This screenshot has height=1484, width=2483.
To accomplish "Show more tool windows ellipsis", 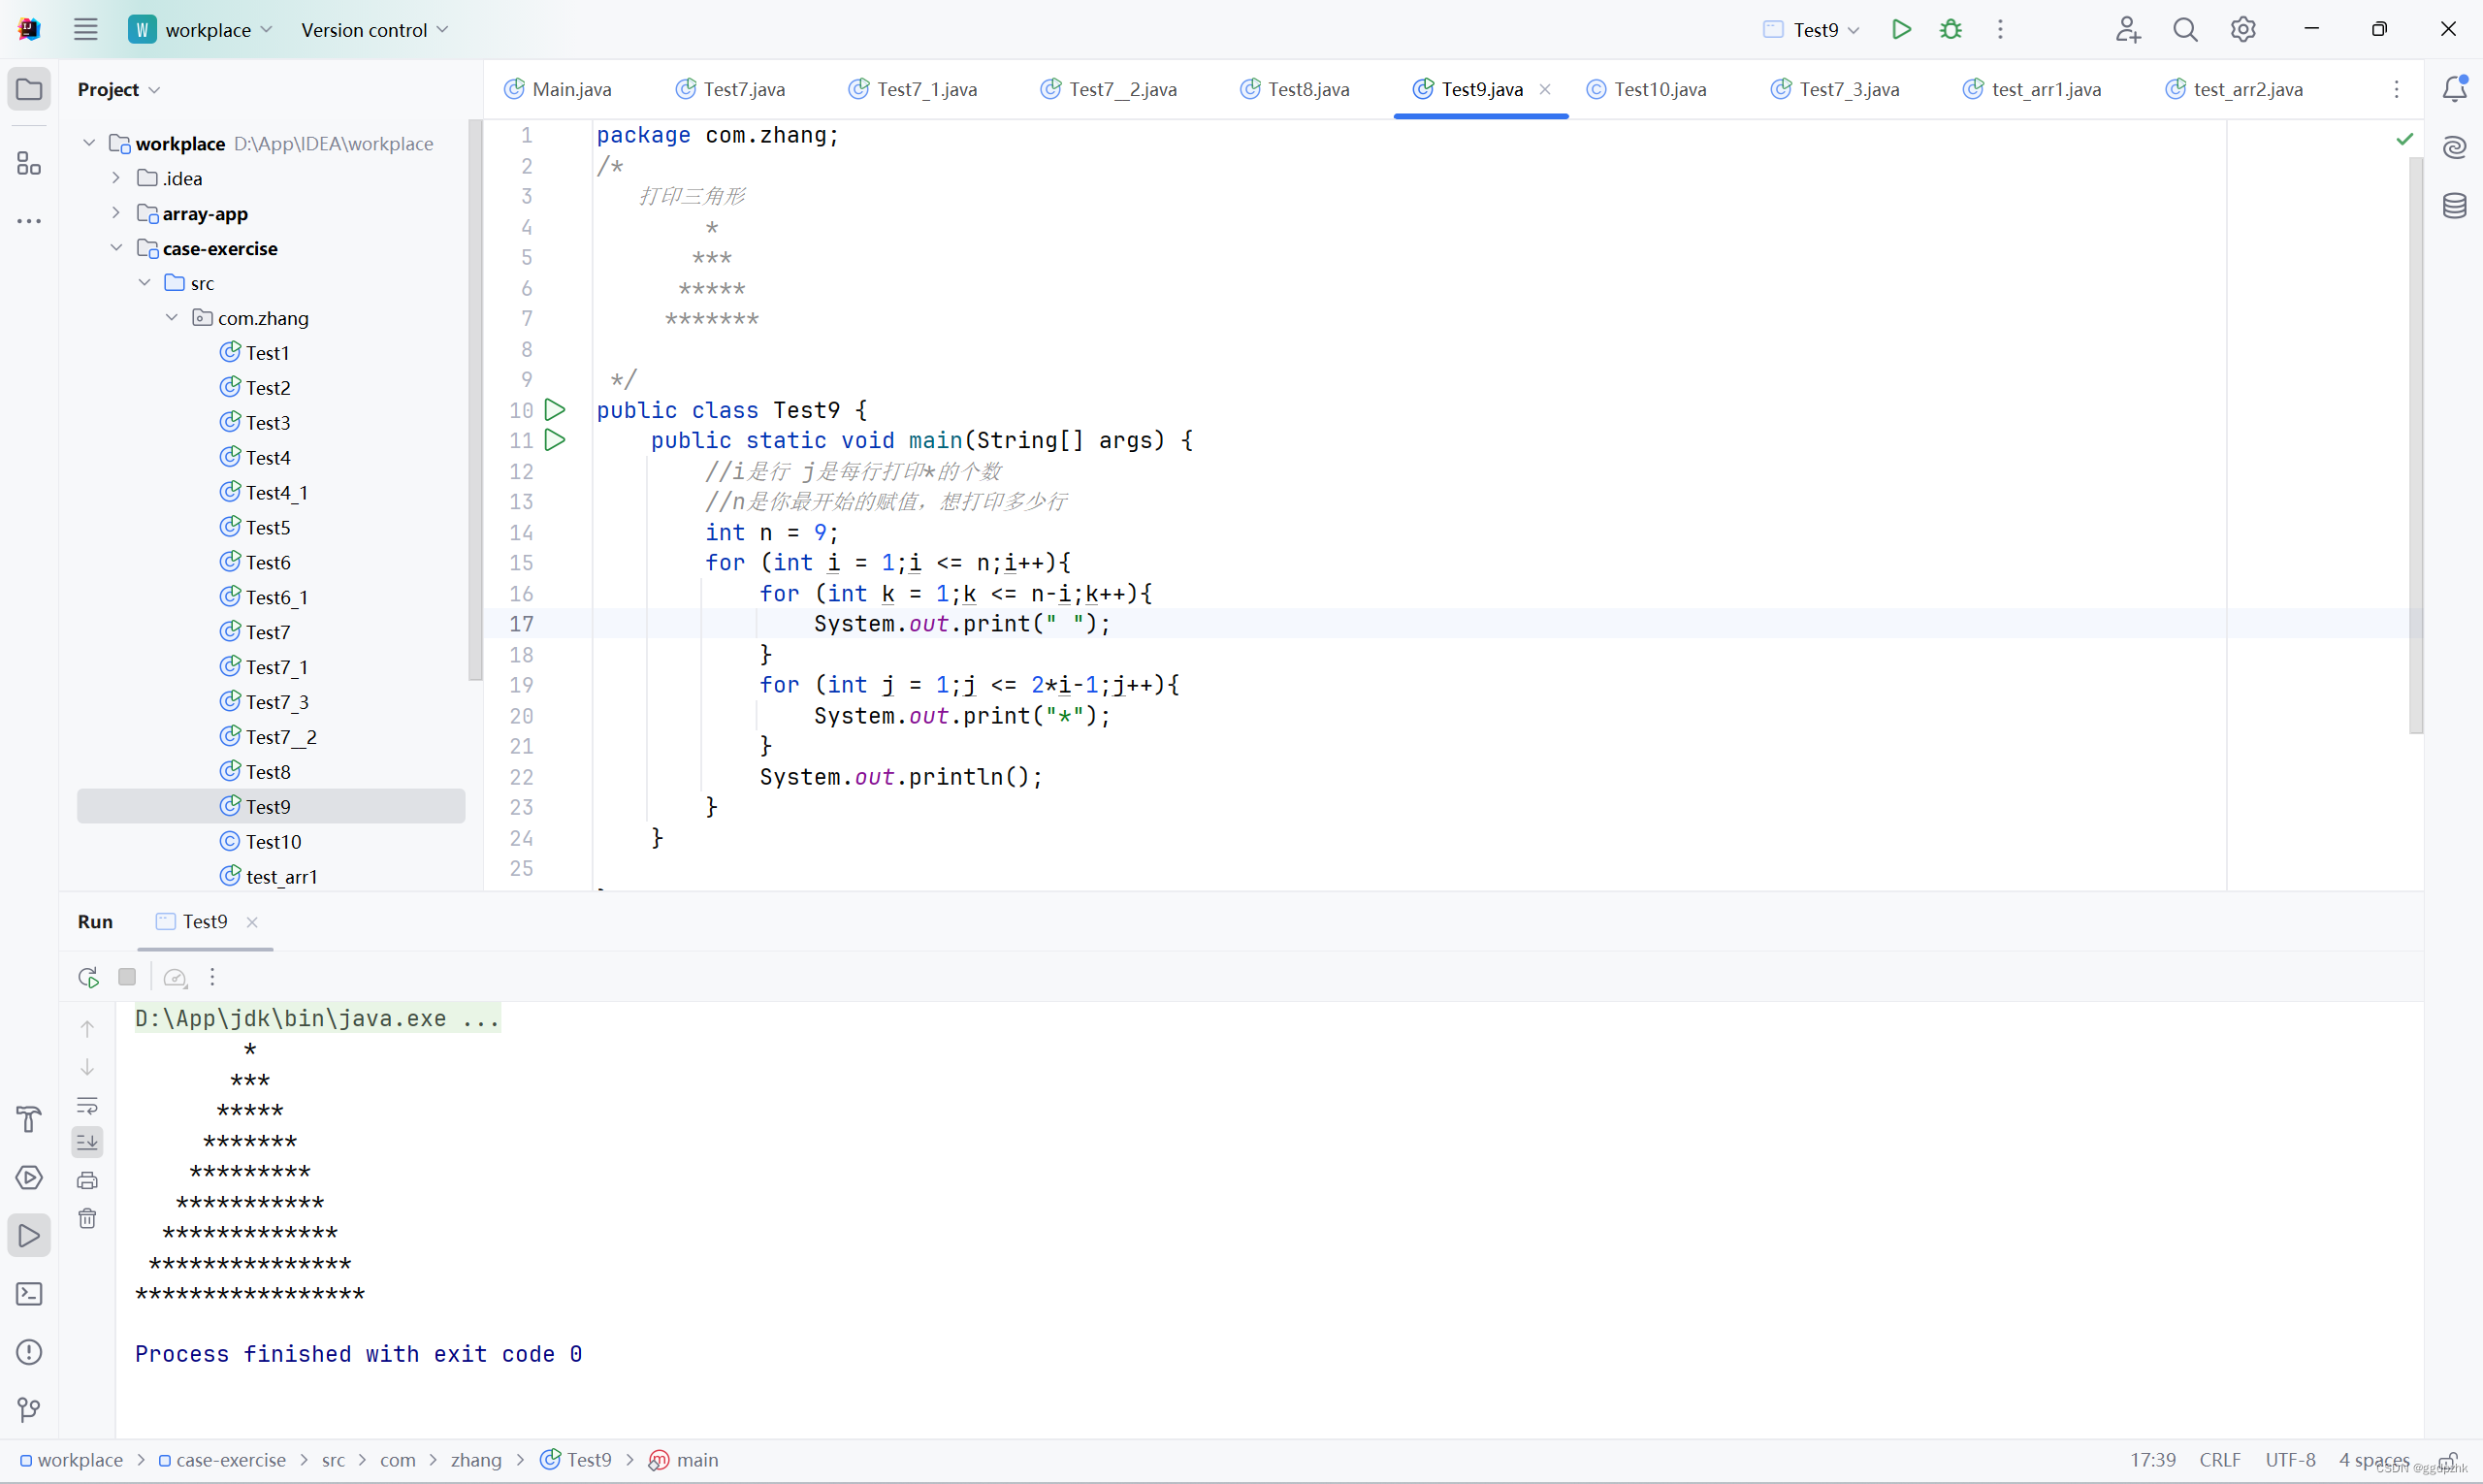I will tap(29, 221).
